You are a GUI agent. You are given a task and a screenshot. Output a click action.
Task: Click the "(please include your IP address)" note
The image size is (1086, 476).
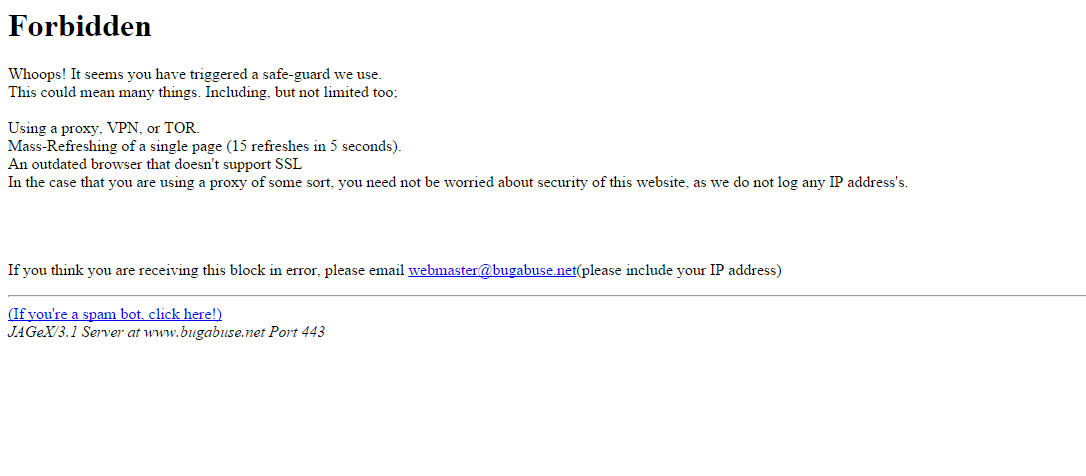tap(679, 270)
